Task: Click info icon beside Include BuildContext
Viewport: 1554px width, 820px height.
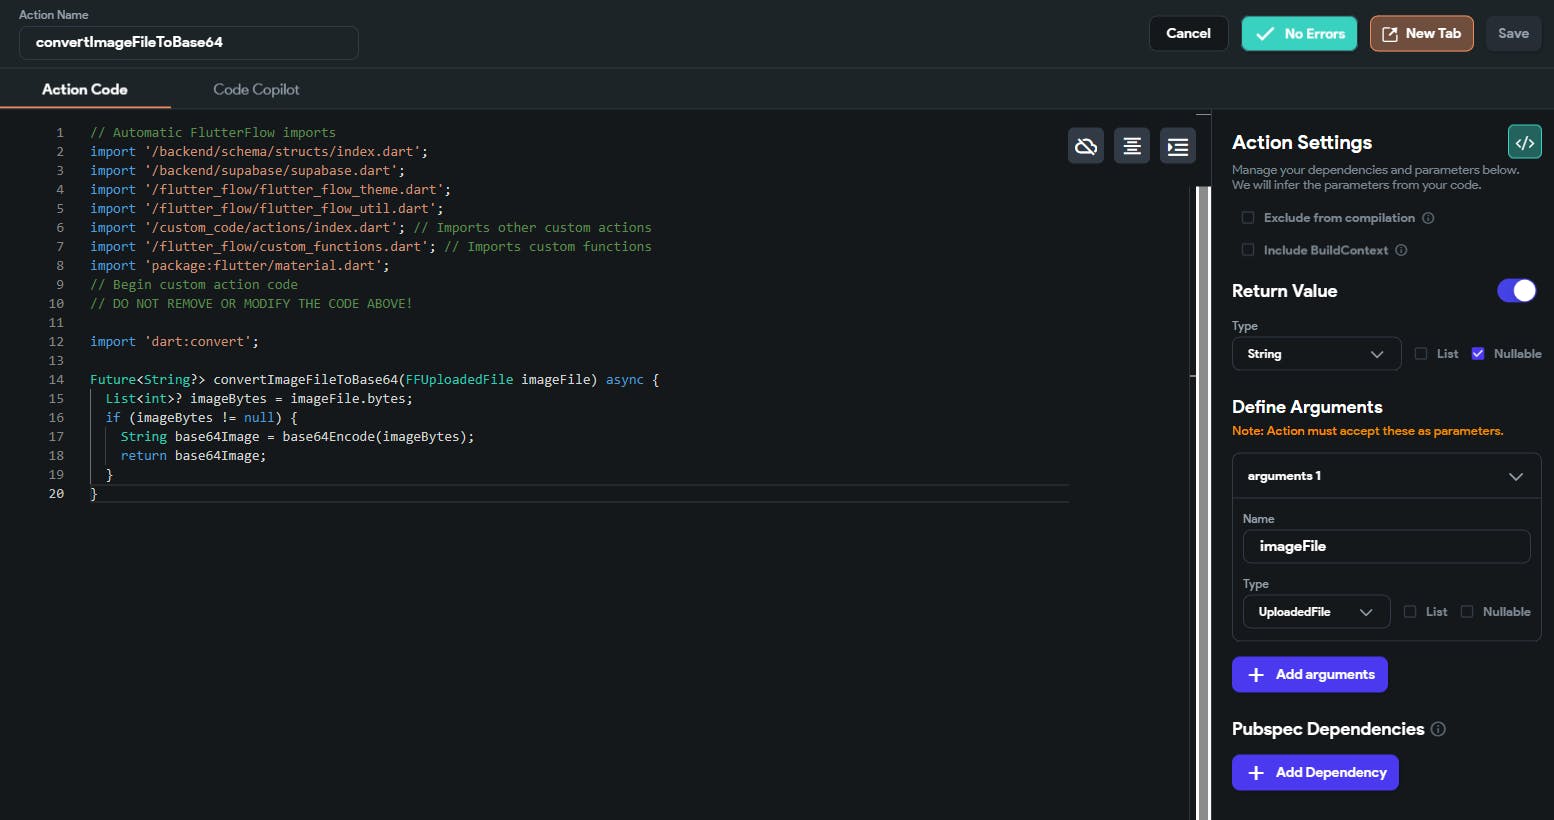Action: pyautogui.click(x=1401, y=250)
